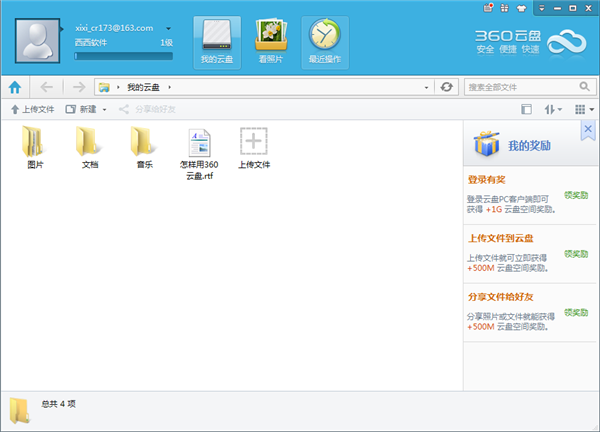600x432 pixels.
Task: Expand the 新建 dropdown menu
Action: 104,109
